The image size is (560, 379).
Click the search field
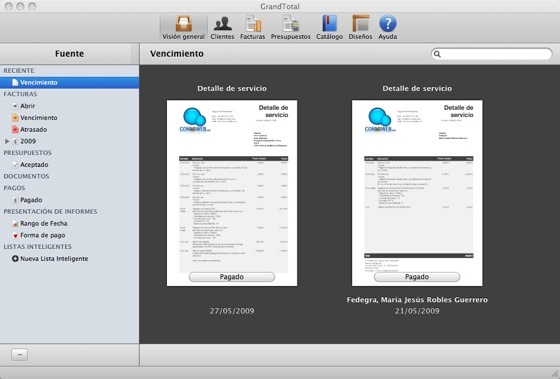pos(492,54)
